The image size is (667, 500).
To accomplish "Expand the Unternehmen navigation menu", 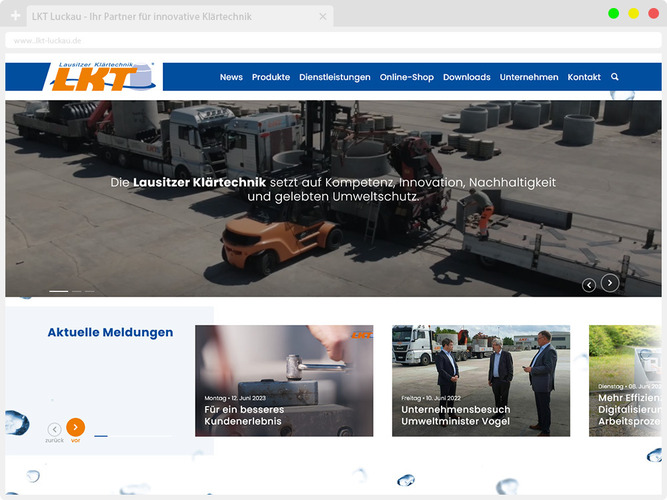I will point(529,77).
